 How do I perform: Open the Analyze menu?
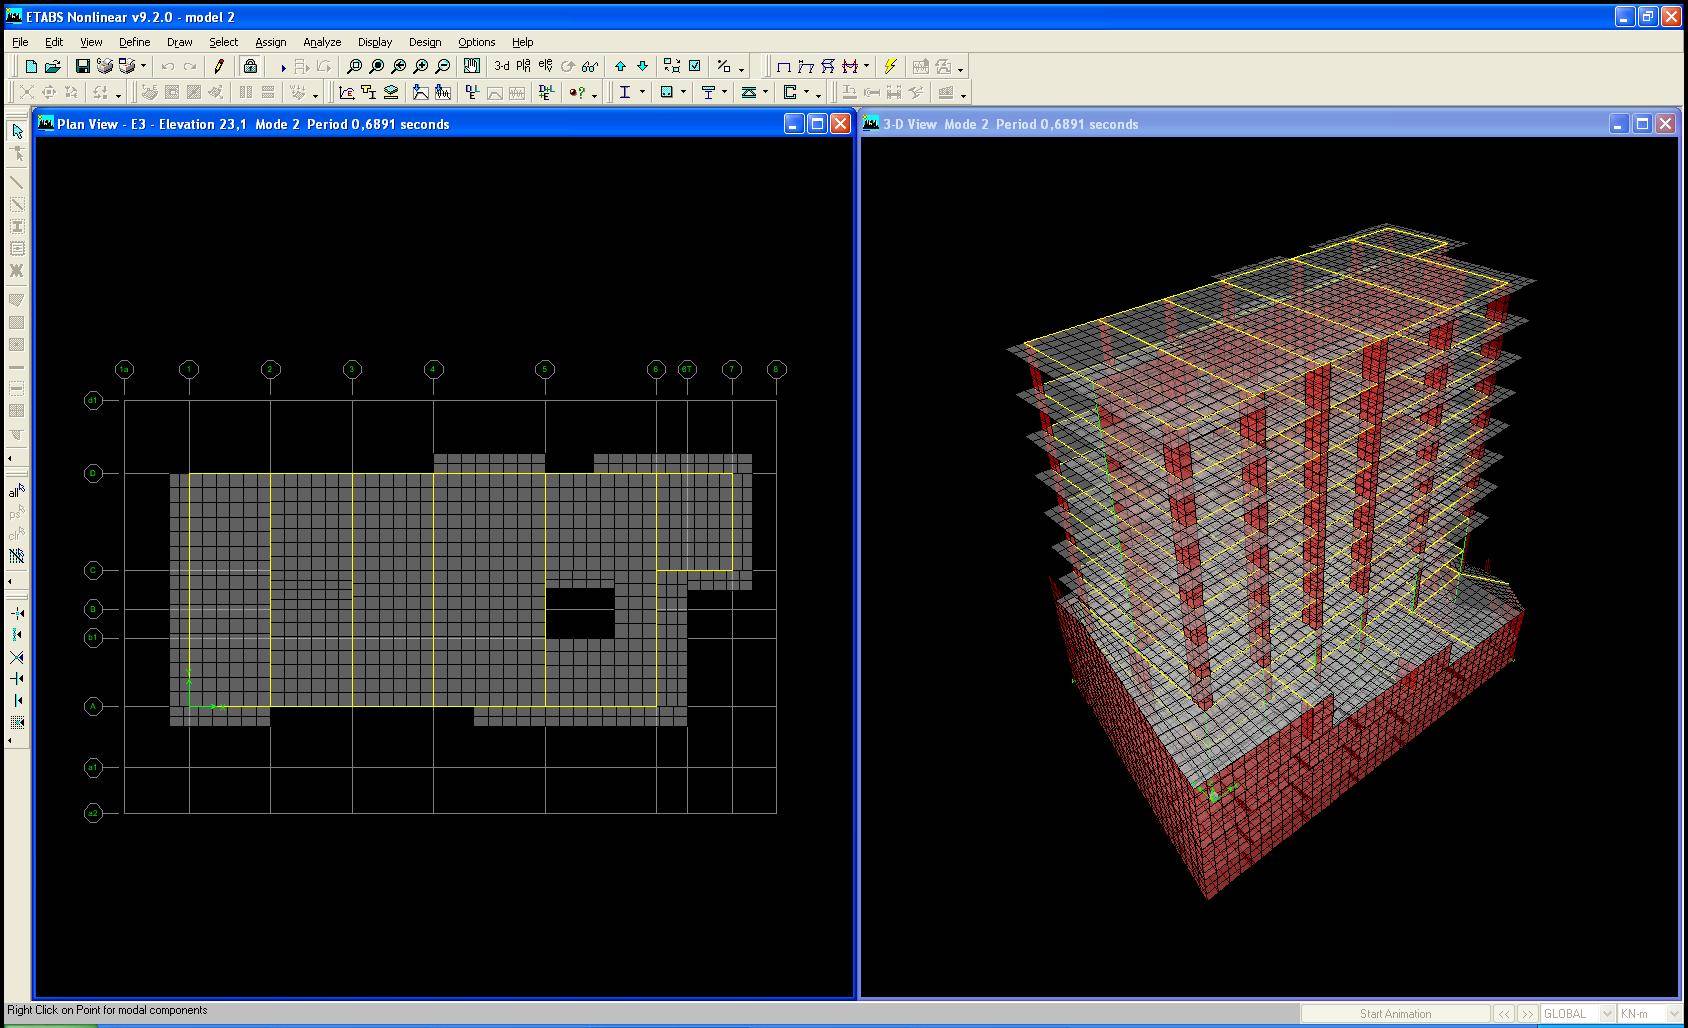coord(322,42)
